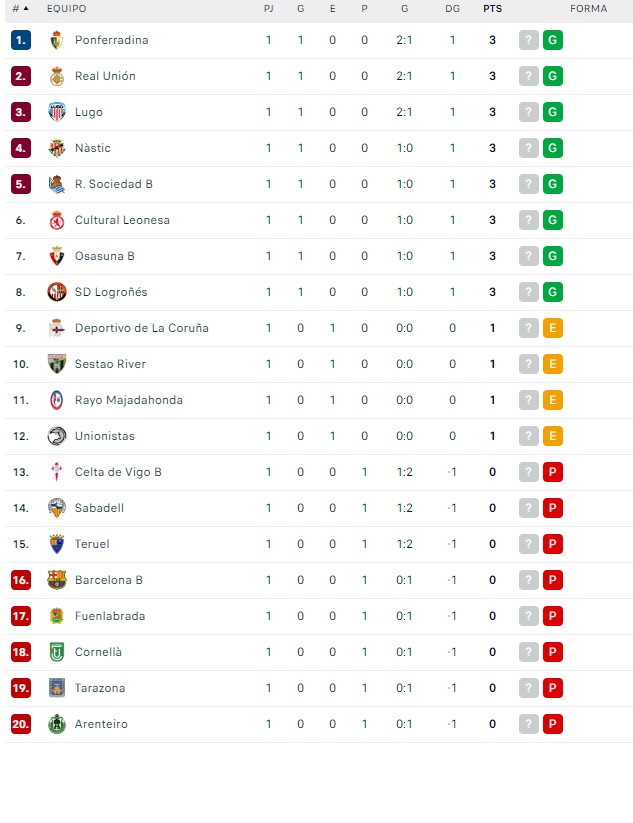
Task: Click the Lugo club crest
Action: click(x=57, y=112)
